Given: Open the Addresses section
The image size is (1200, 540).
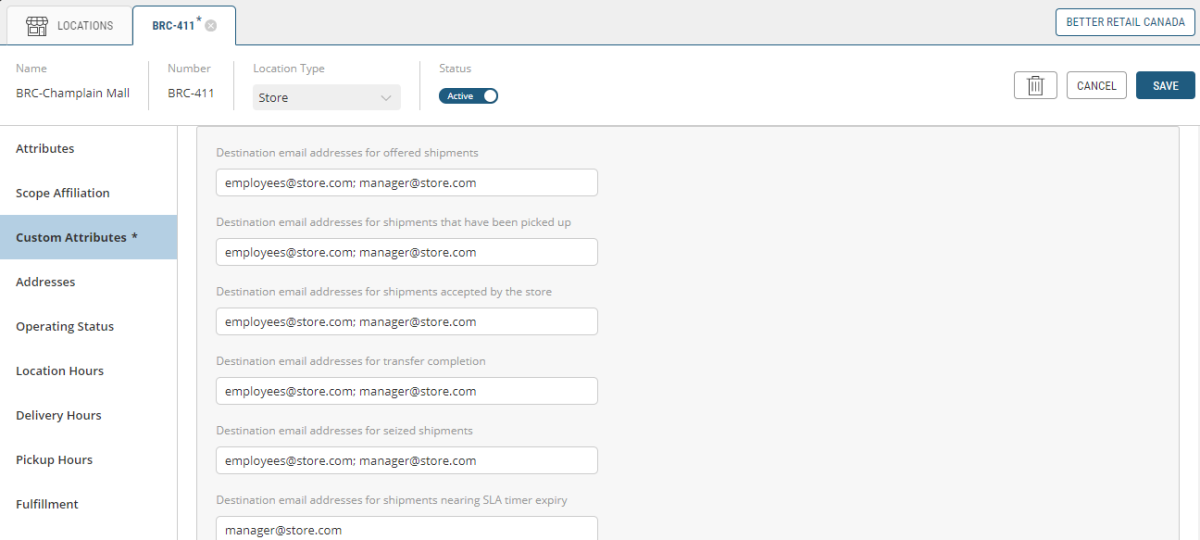Looking at the screenshot, I should [x=46, y=282].
